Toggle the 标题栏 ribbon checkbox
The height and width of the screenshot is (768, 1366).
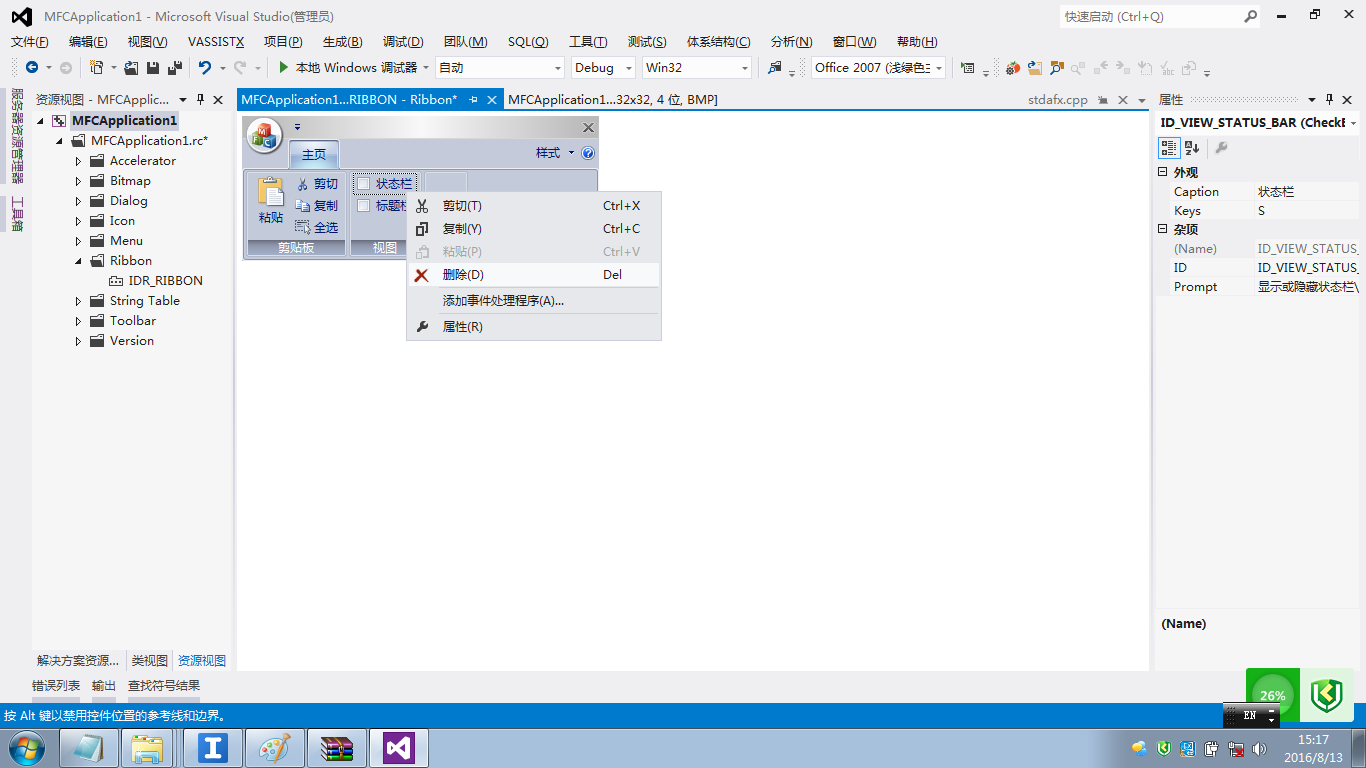pos(363,206)
